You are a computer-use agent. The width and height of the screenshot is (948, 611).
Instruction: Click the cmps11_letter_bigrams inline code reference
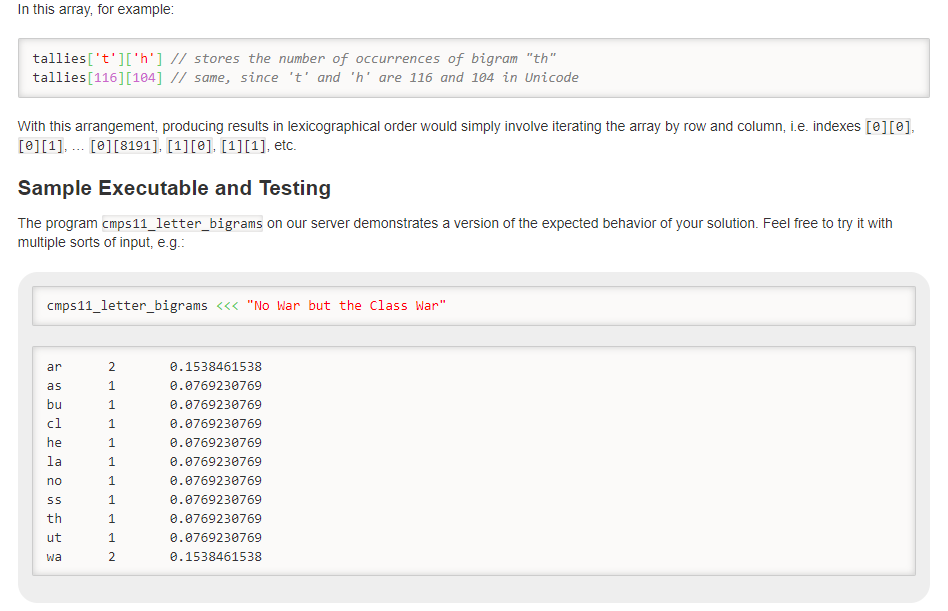point(181,223)
